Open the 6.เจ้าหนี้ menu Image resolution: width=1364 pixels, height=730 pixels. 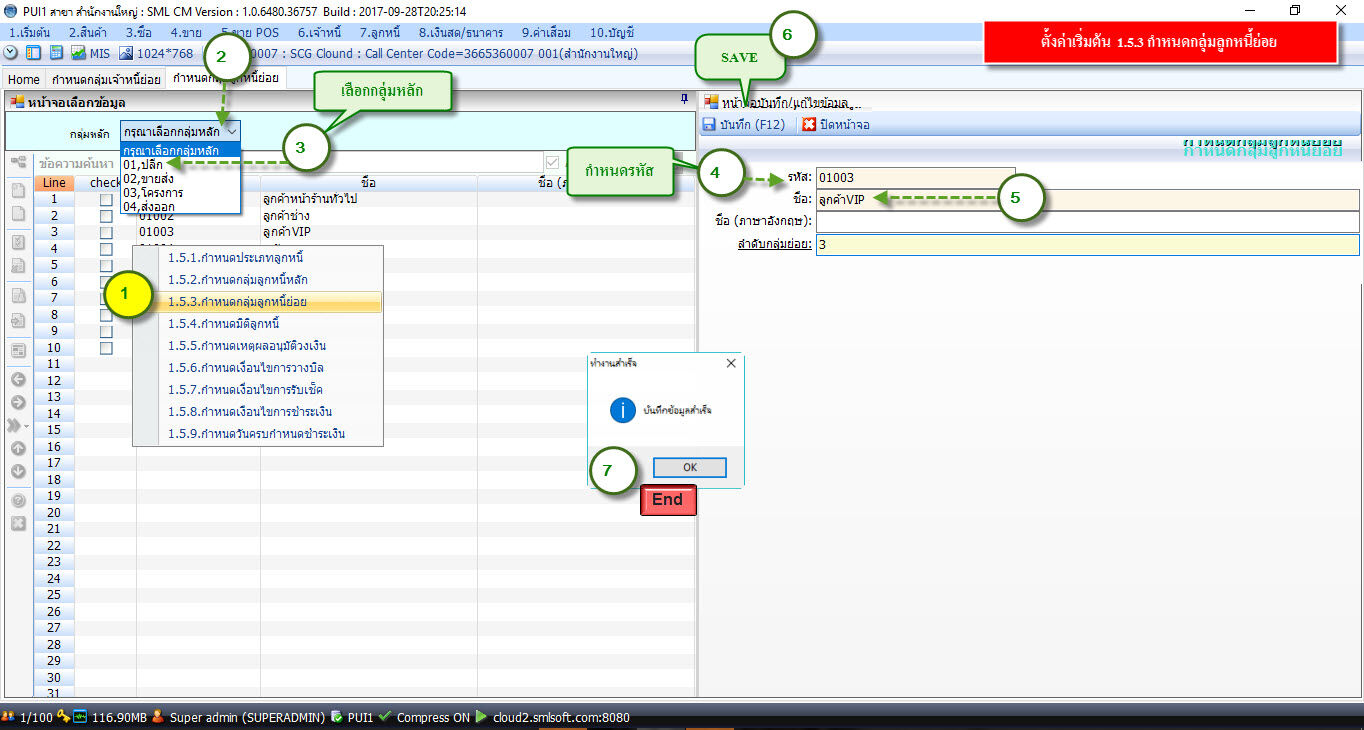pos(320,32)
